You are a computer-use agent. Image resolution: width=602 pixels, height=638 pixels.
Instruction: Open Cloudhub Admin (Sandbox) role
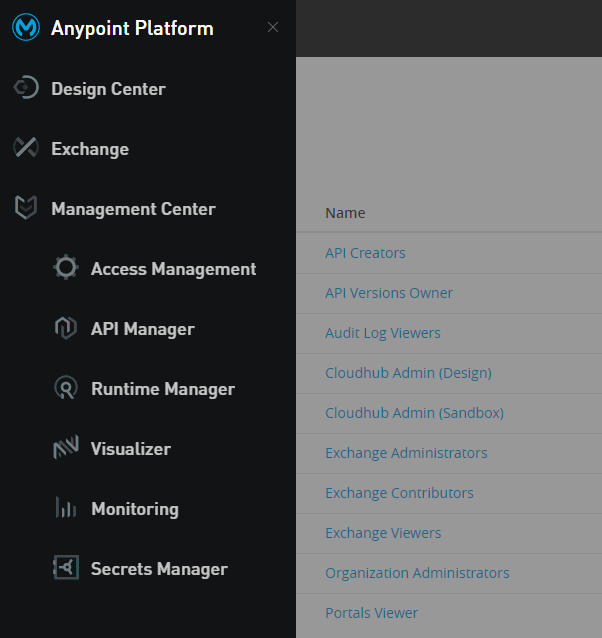(414, 413)
